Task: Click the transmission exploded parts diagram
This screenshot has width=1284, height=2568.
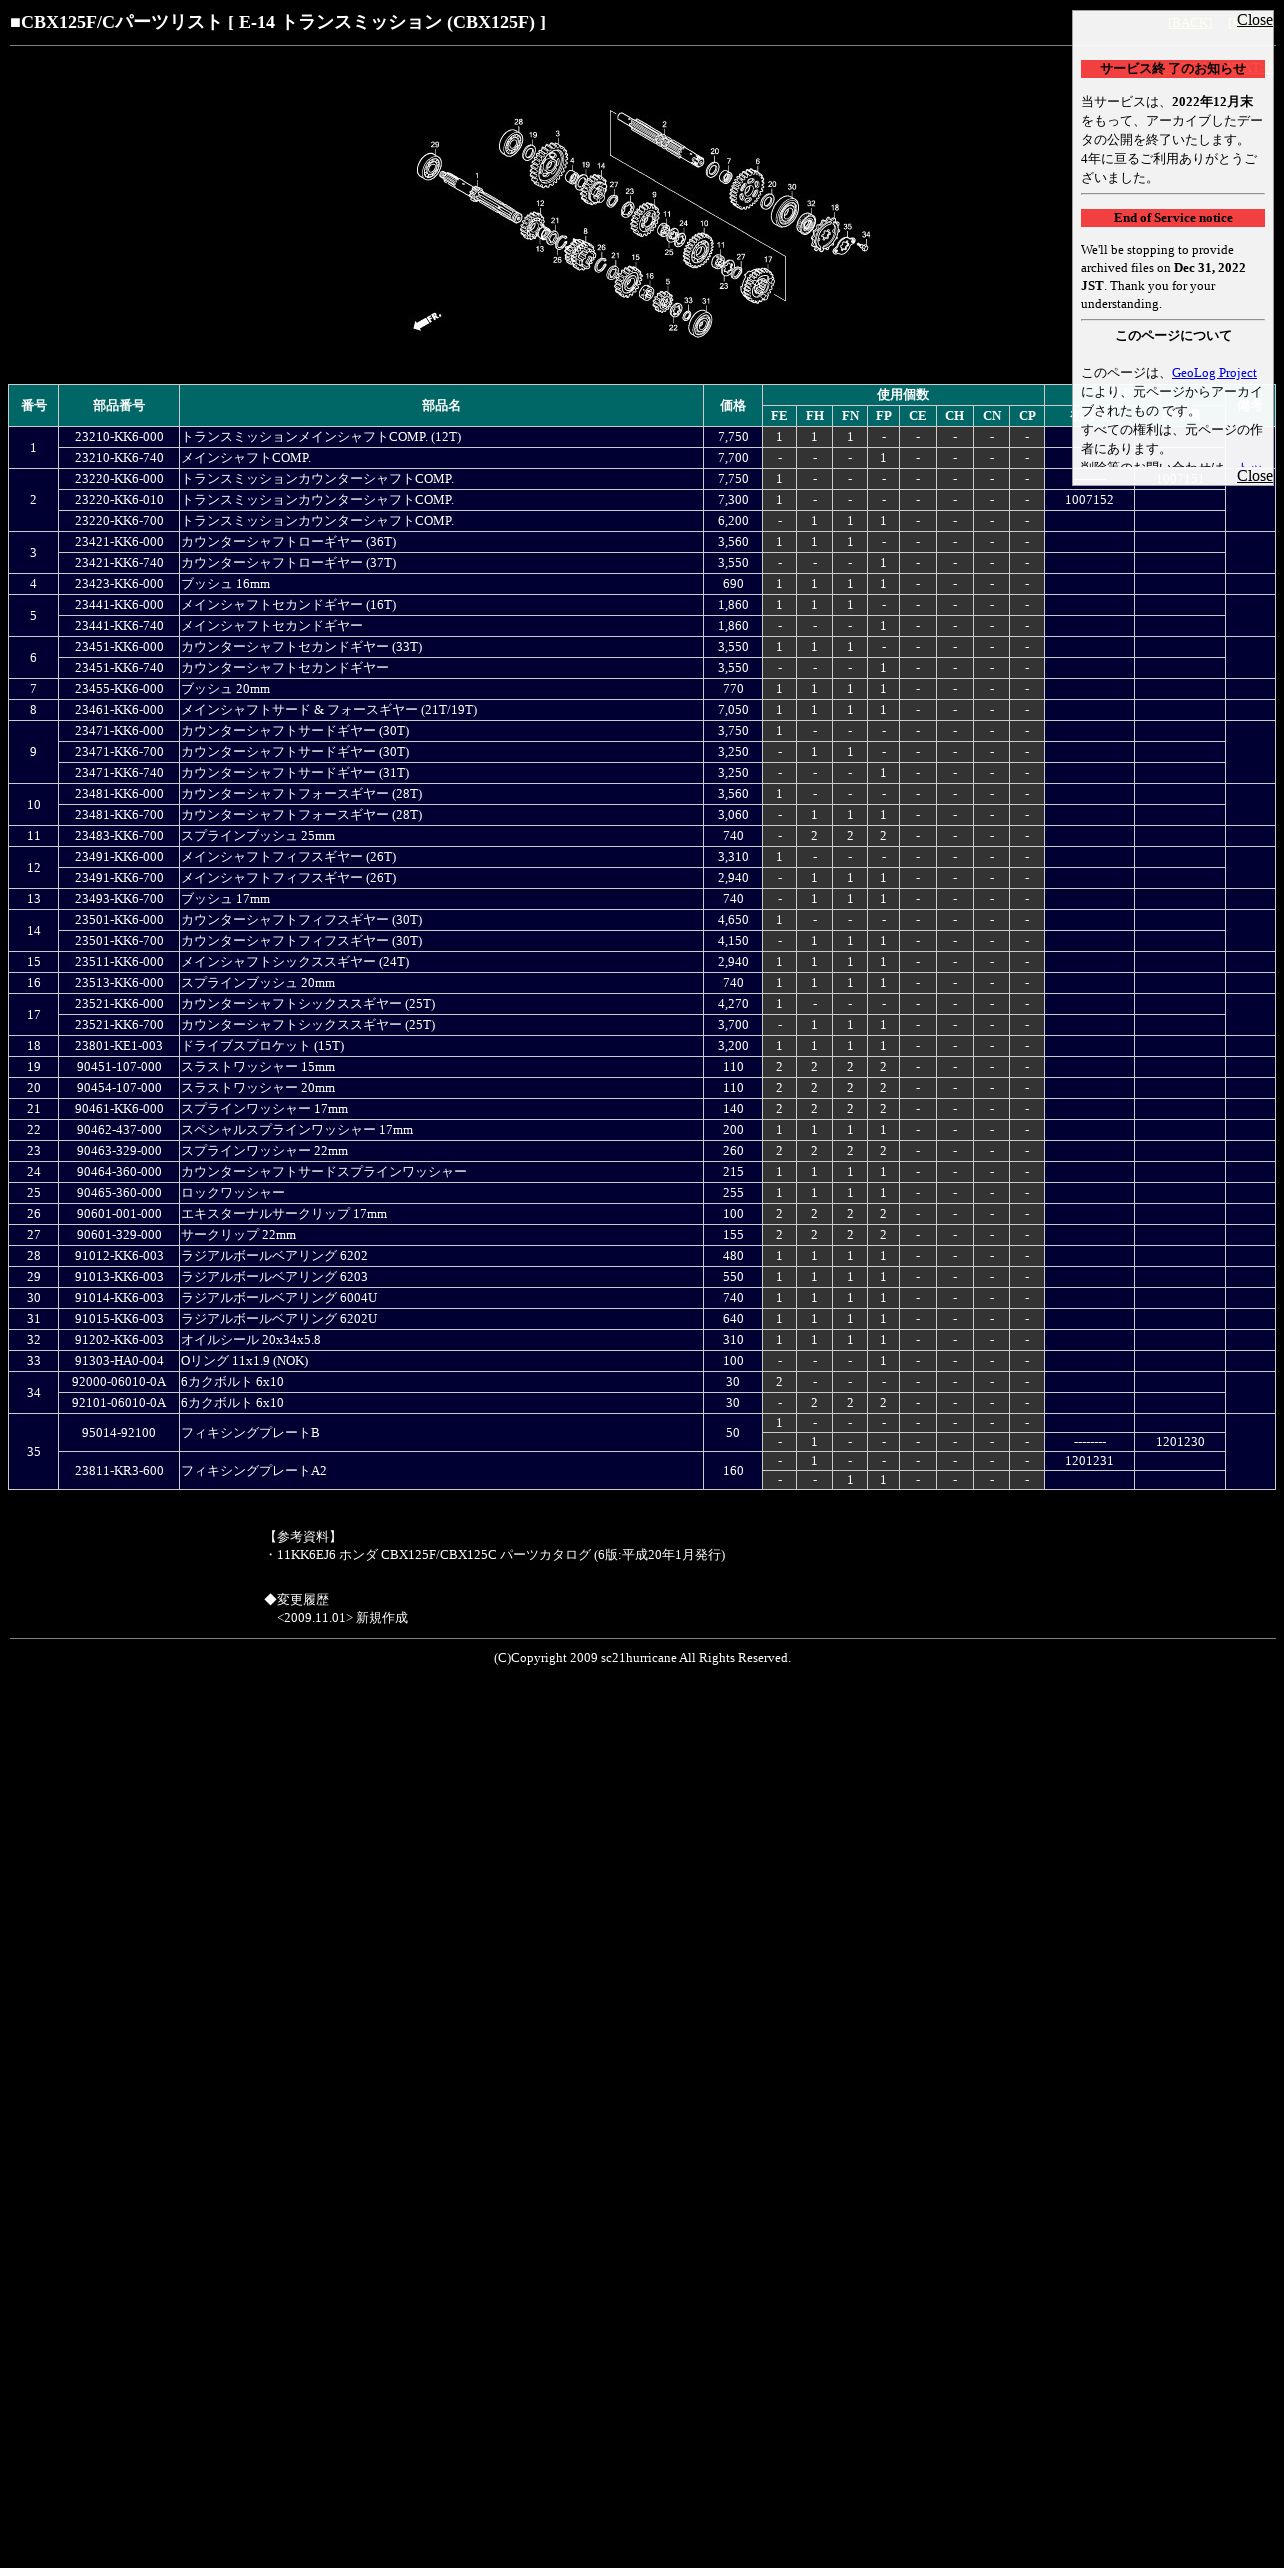Action: (642, 223)
